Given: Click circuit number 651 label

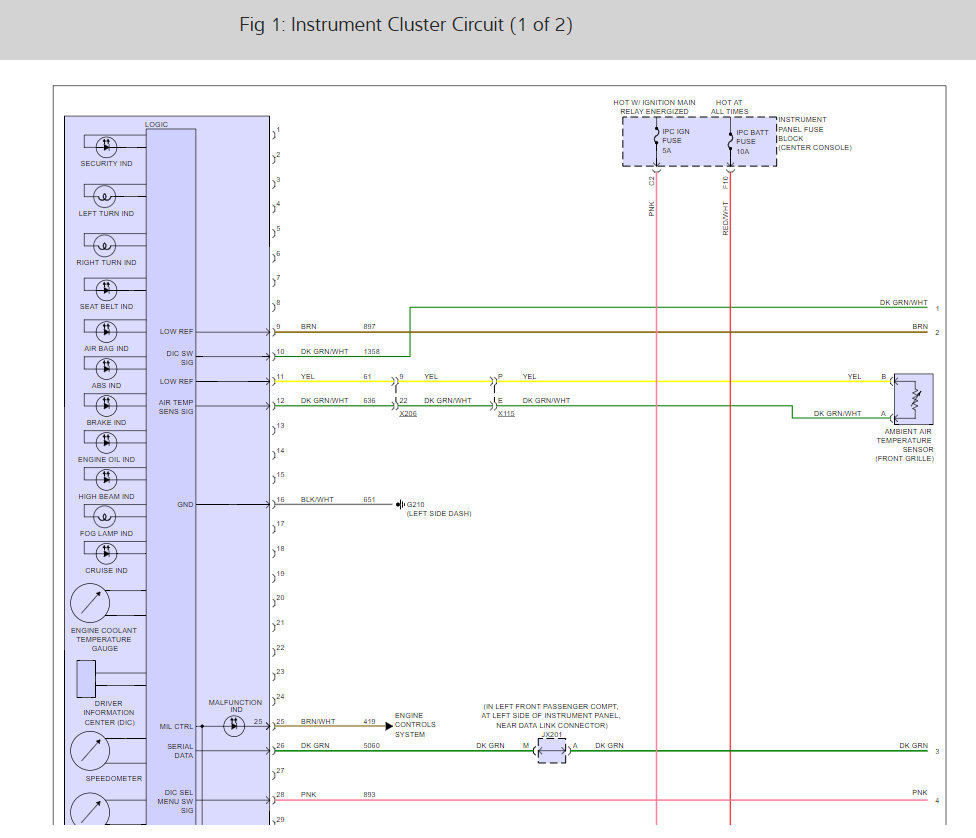Looking at the screenshot, I should tap(369, 499).
